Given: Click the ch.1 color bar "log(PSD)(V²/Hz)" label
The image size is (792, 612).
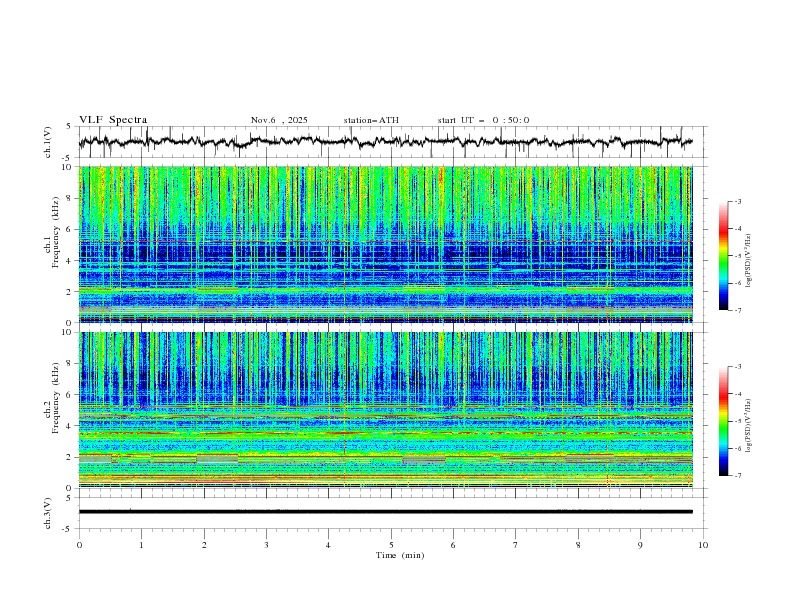Looking at the screenshot, I should point(749,261).
